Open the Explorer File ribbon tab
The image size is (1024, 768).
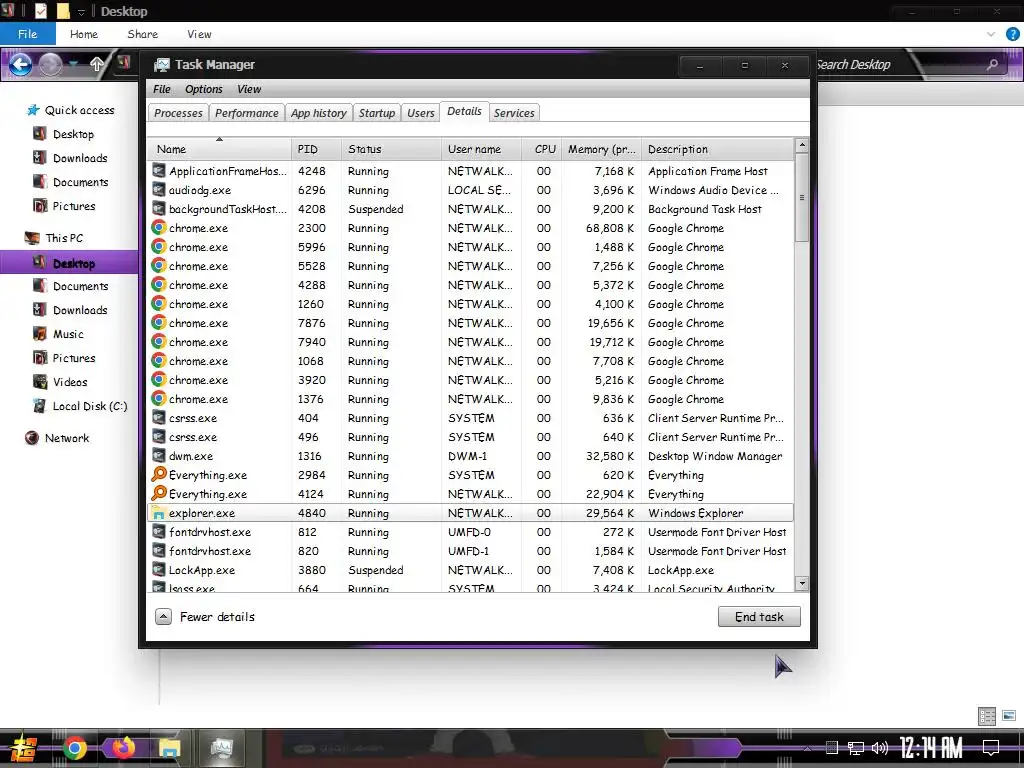click(27, 34)
